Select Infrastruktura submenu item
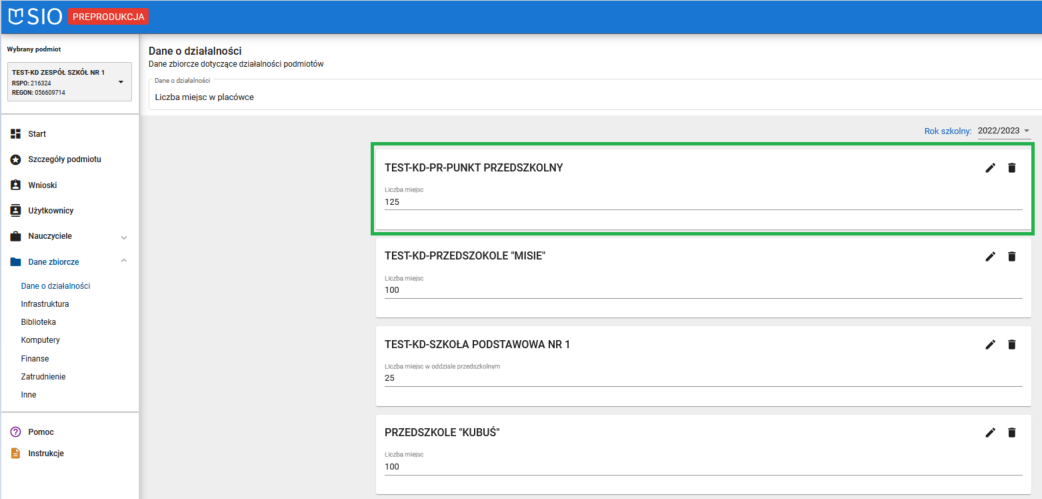The height and width of the screenshot is (499, 1042). 45,304
